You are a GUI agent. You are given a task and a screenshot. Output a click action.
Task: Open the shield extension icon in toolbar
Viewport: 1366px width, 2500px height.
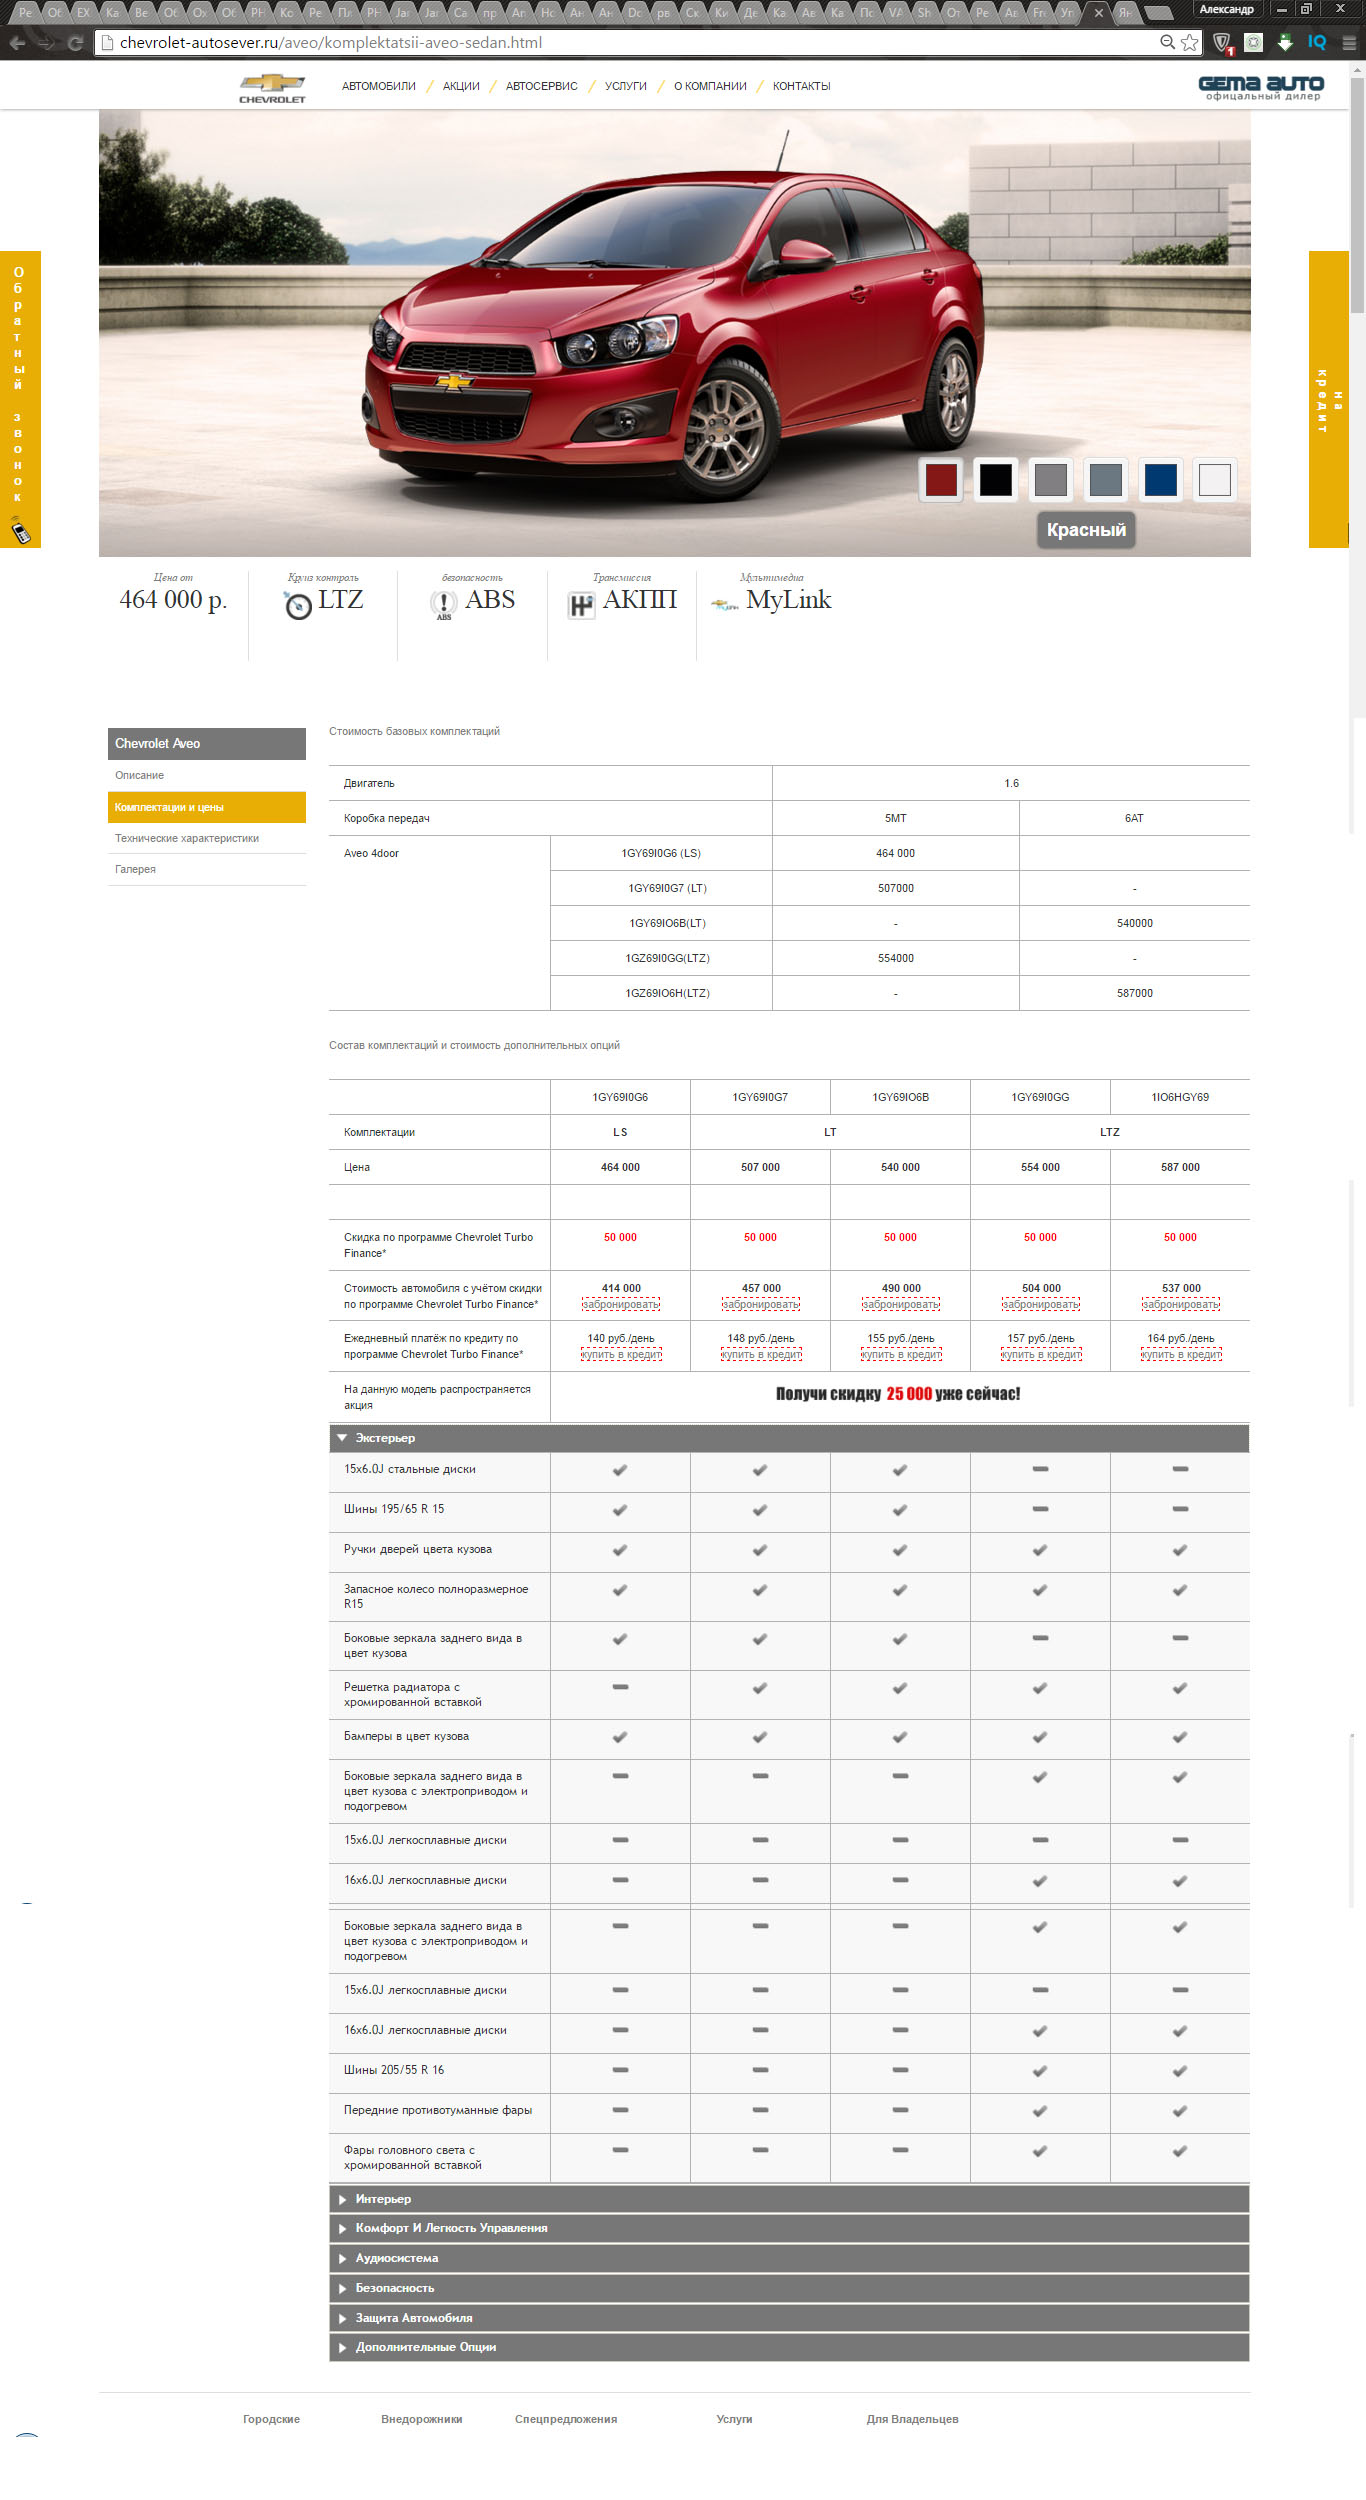pos(1222,43)
